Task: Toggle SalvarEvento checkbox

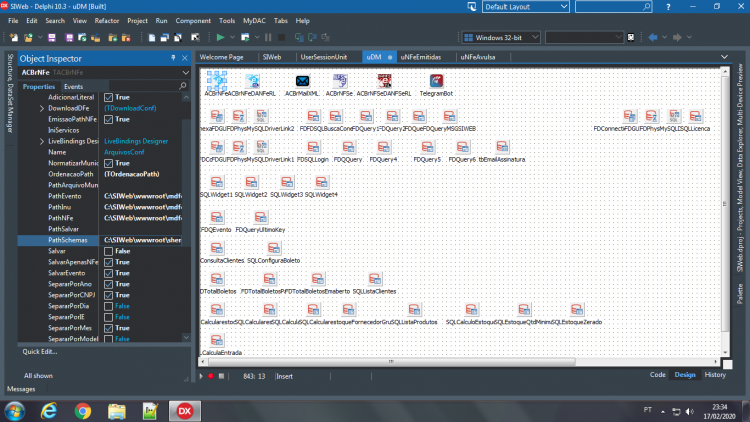Action: [109, 273]
